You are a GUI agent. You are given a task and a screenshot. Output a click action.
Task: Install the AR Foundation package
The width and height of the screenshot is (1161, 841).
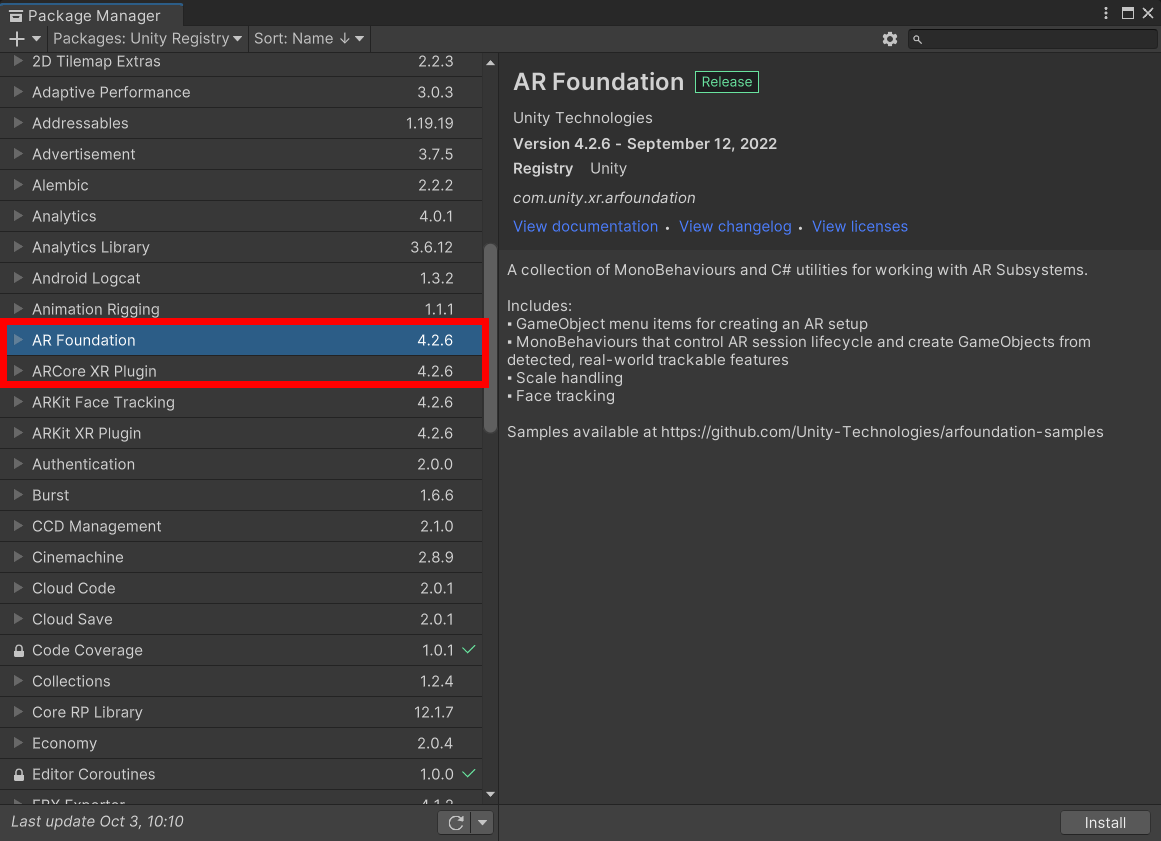[x=1105, y=822]
